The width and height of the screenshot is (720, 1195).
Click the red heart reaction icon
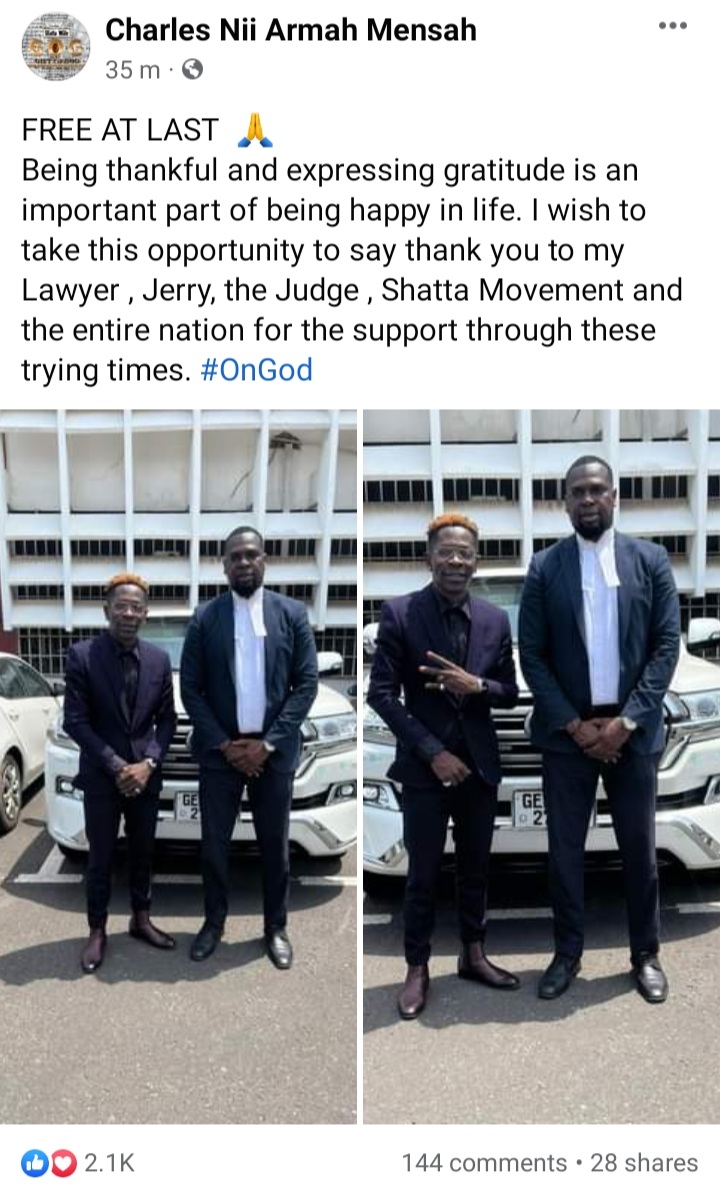point(65,1162)
